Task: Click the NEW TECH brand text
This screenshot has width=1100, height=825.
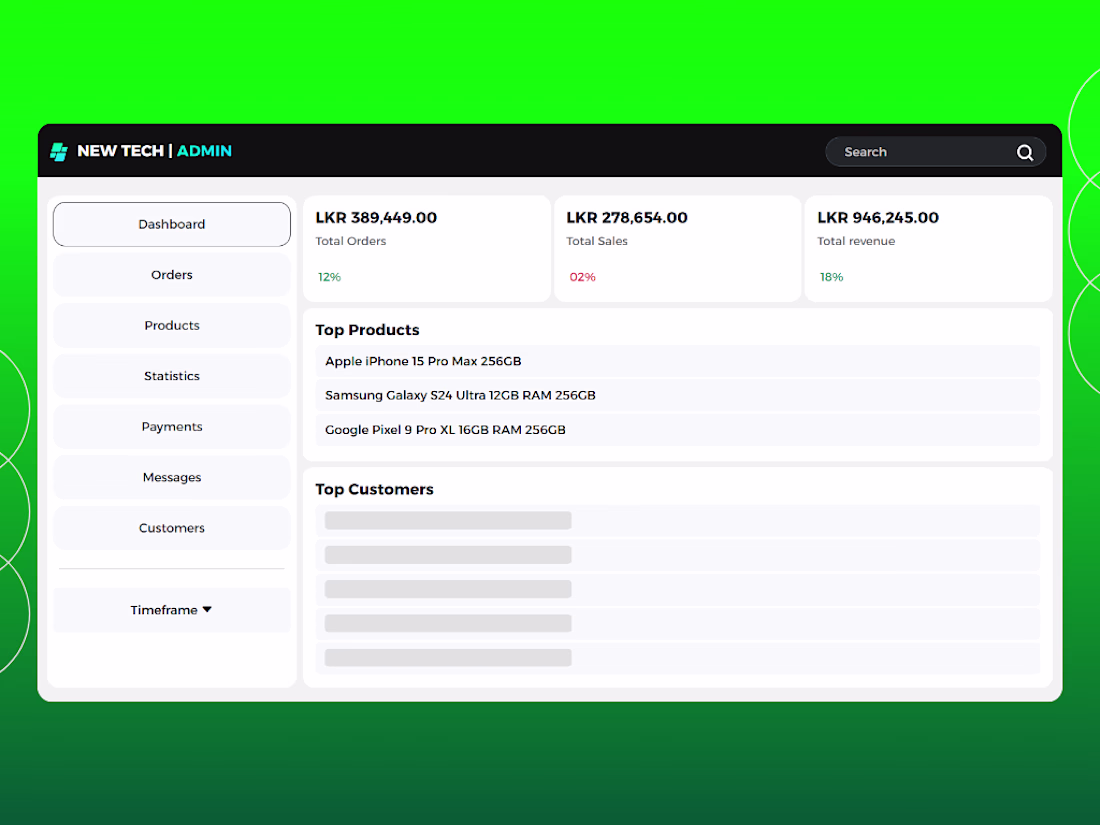Action: (120, 151)
